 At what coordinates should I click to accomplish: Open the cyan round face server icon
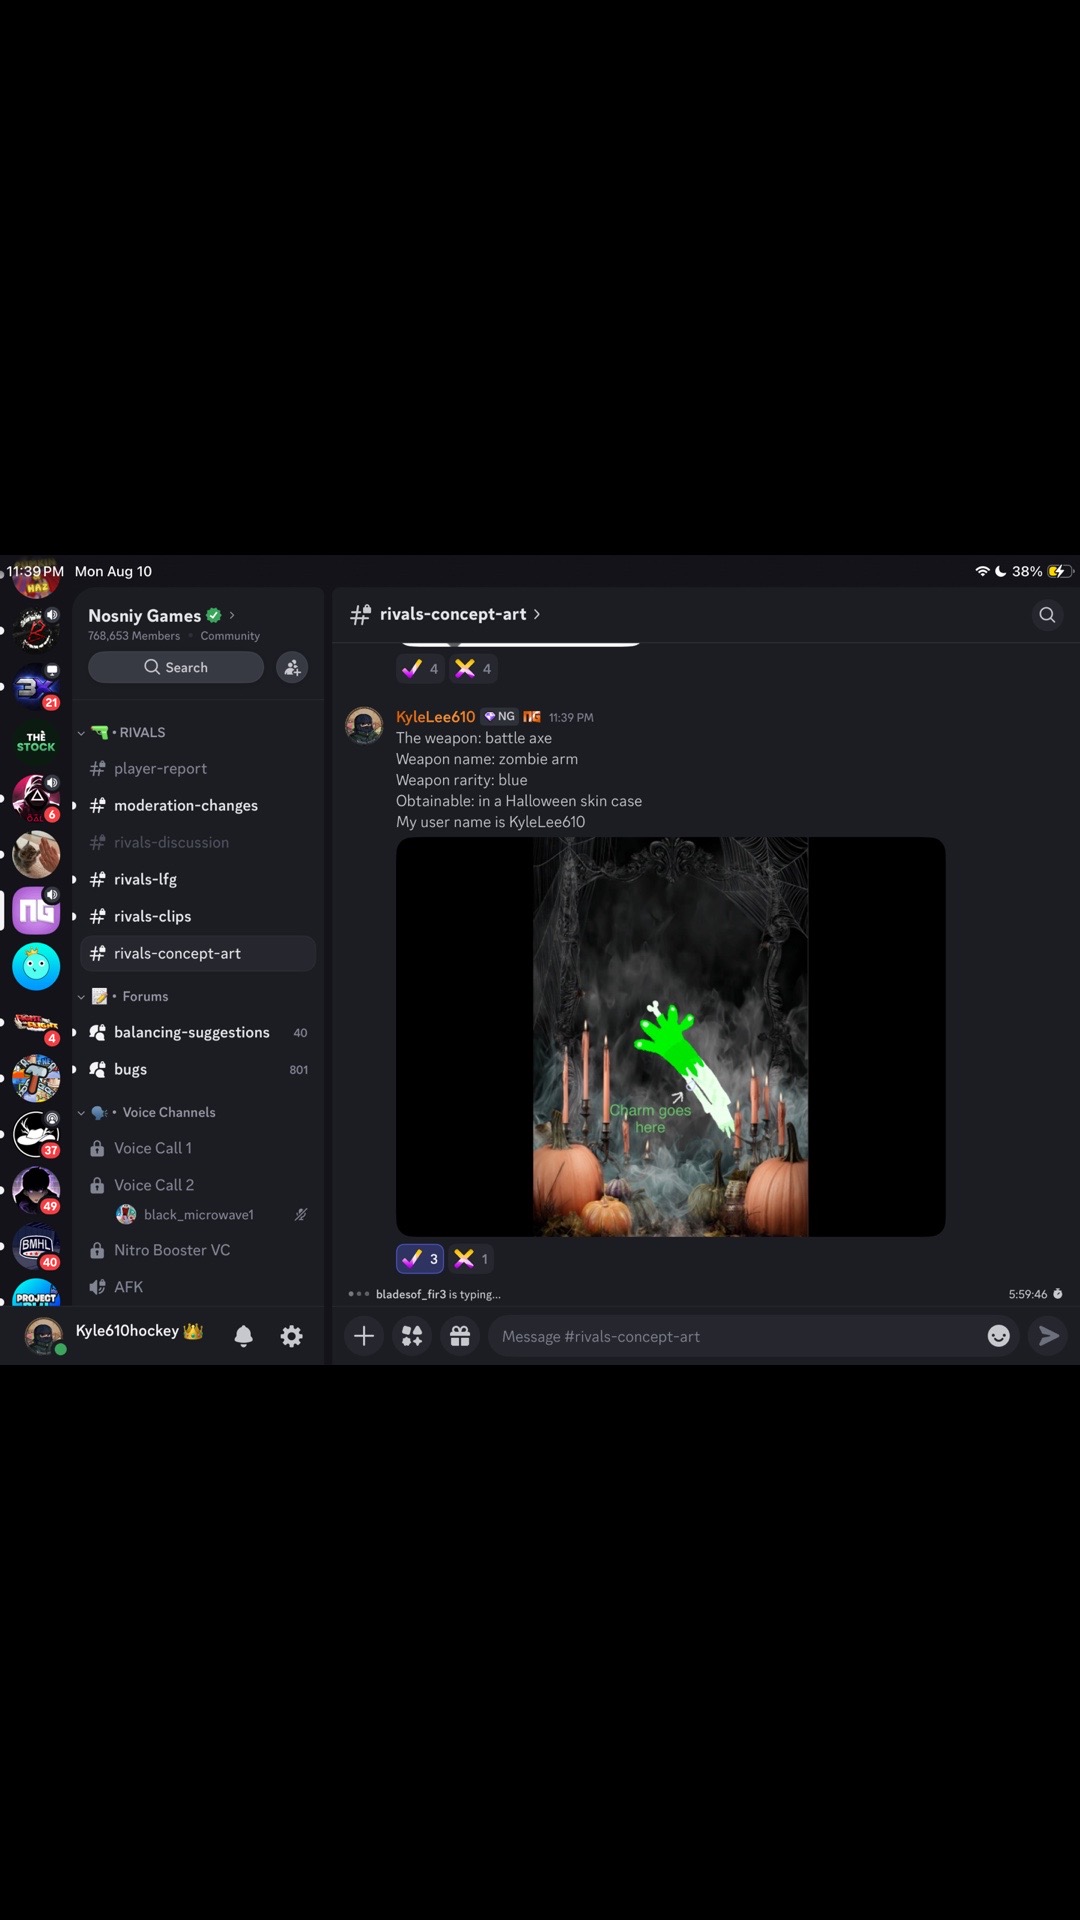pos(36,966)
